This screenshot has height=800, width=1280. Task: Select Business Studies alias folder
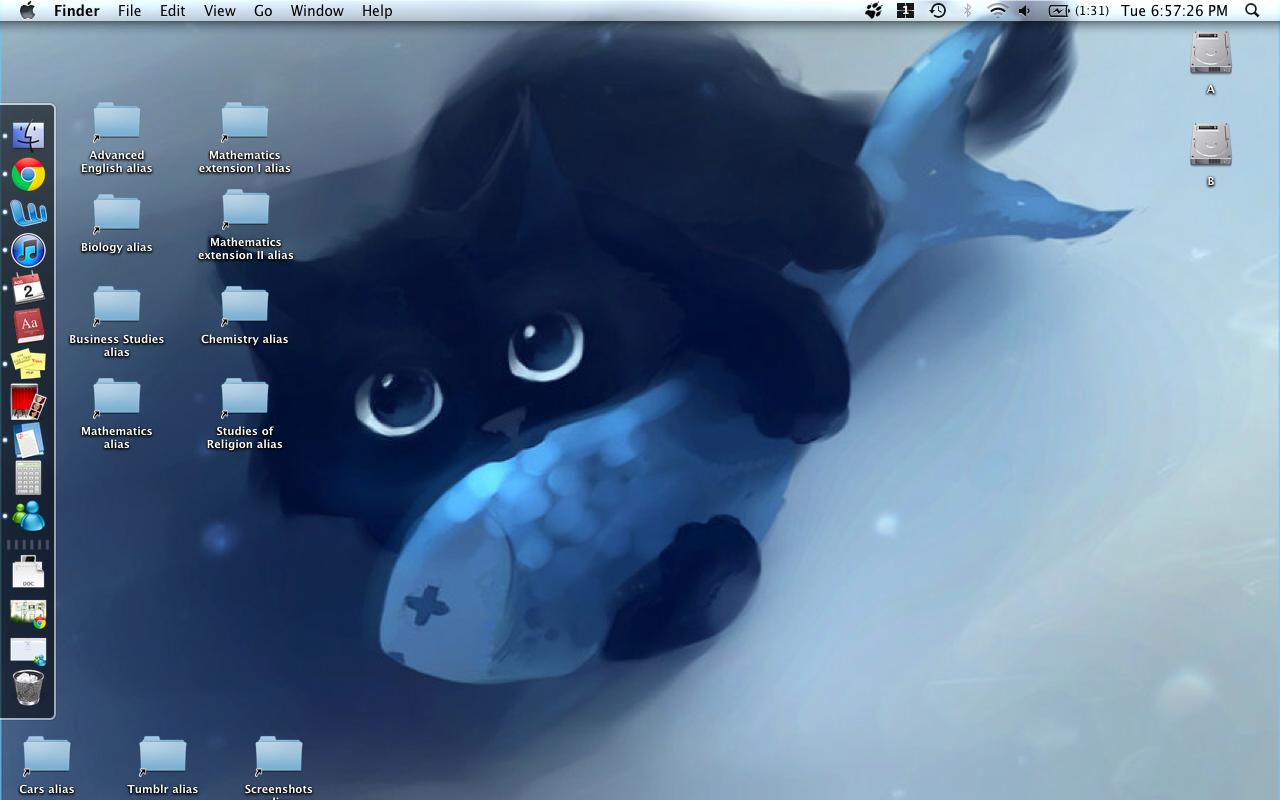(117, 321)
